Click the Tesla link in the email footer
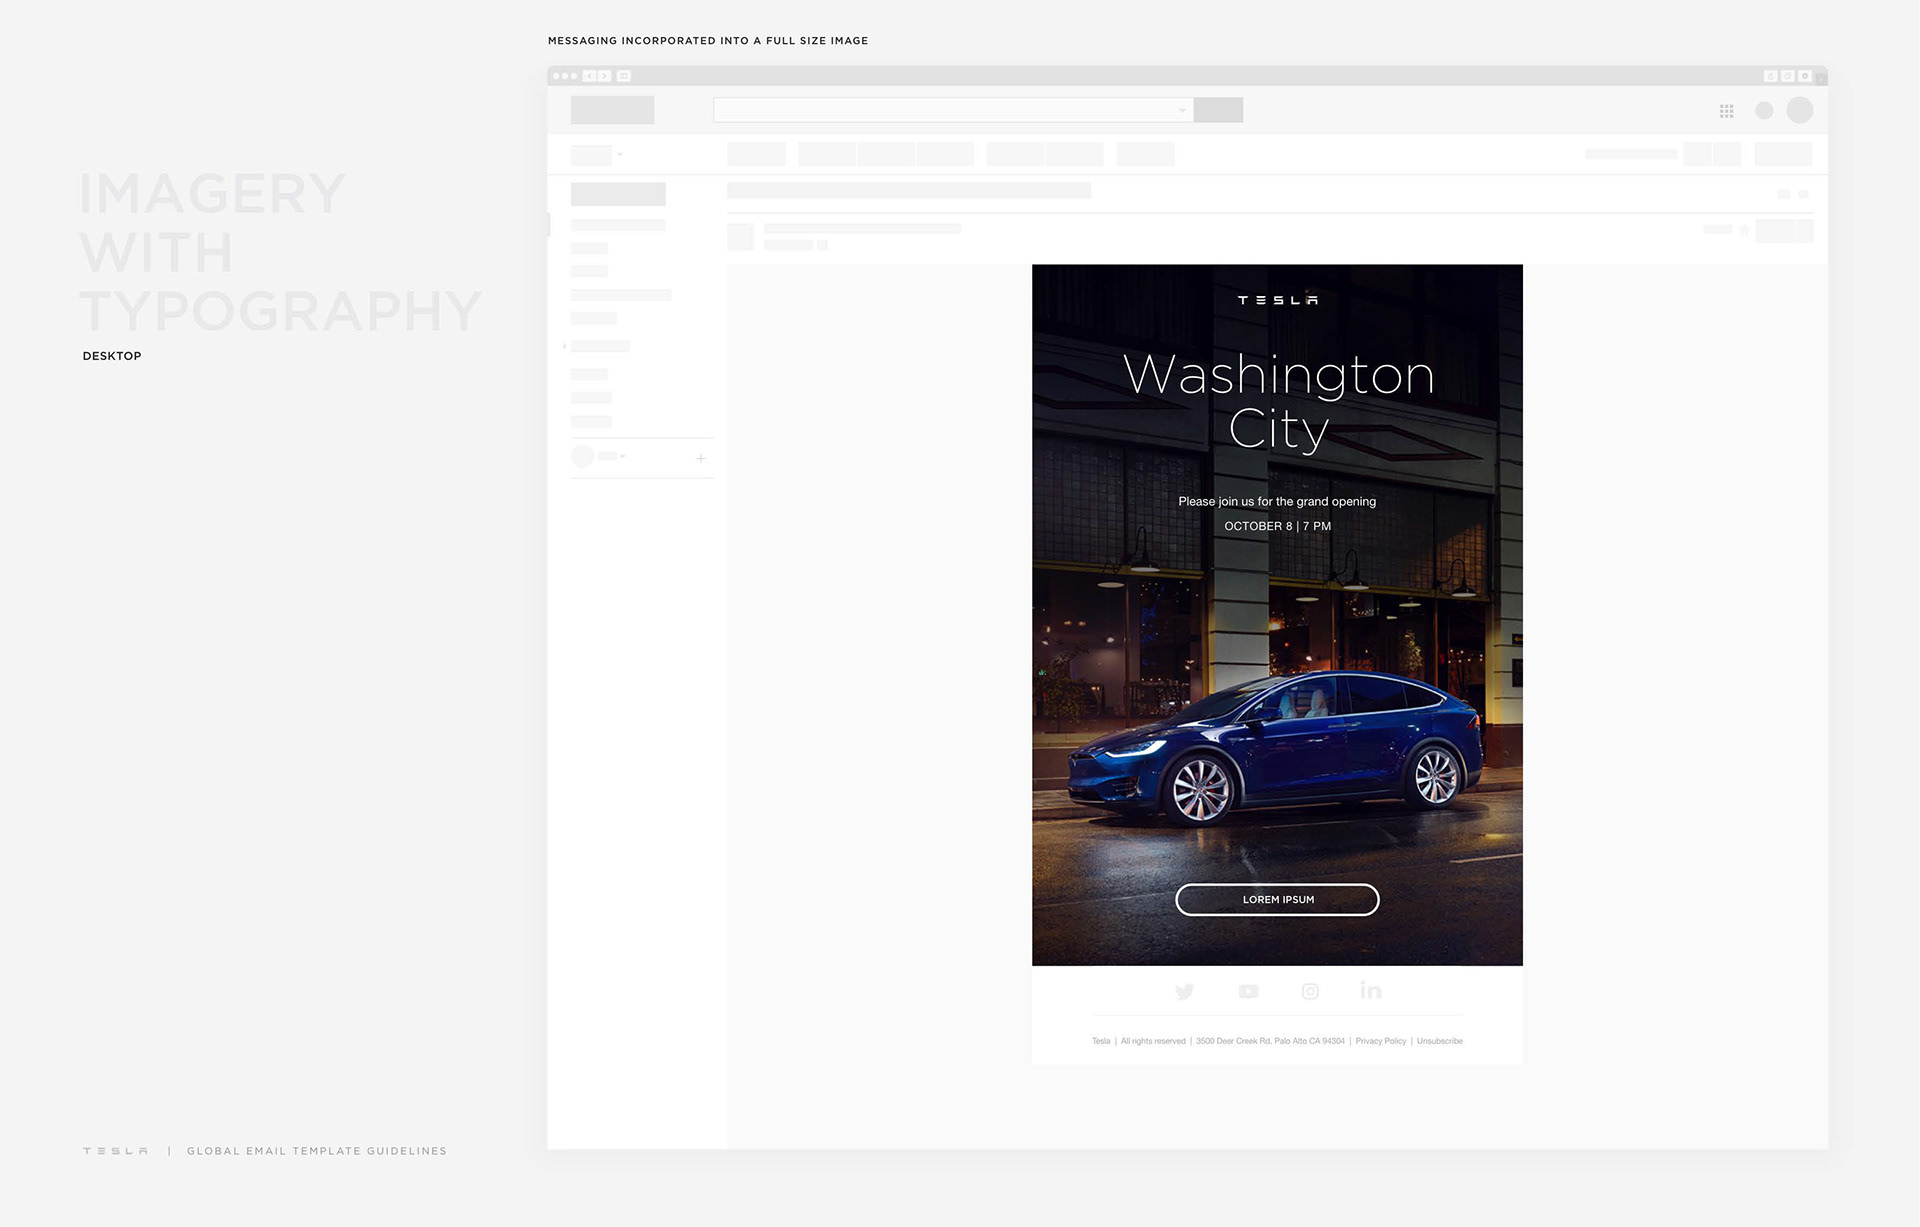The height and width of the screenshot is (1227, 1920). coord(1101,1041)
